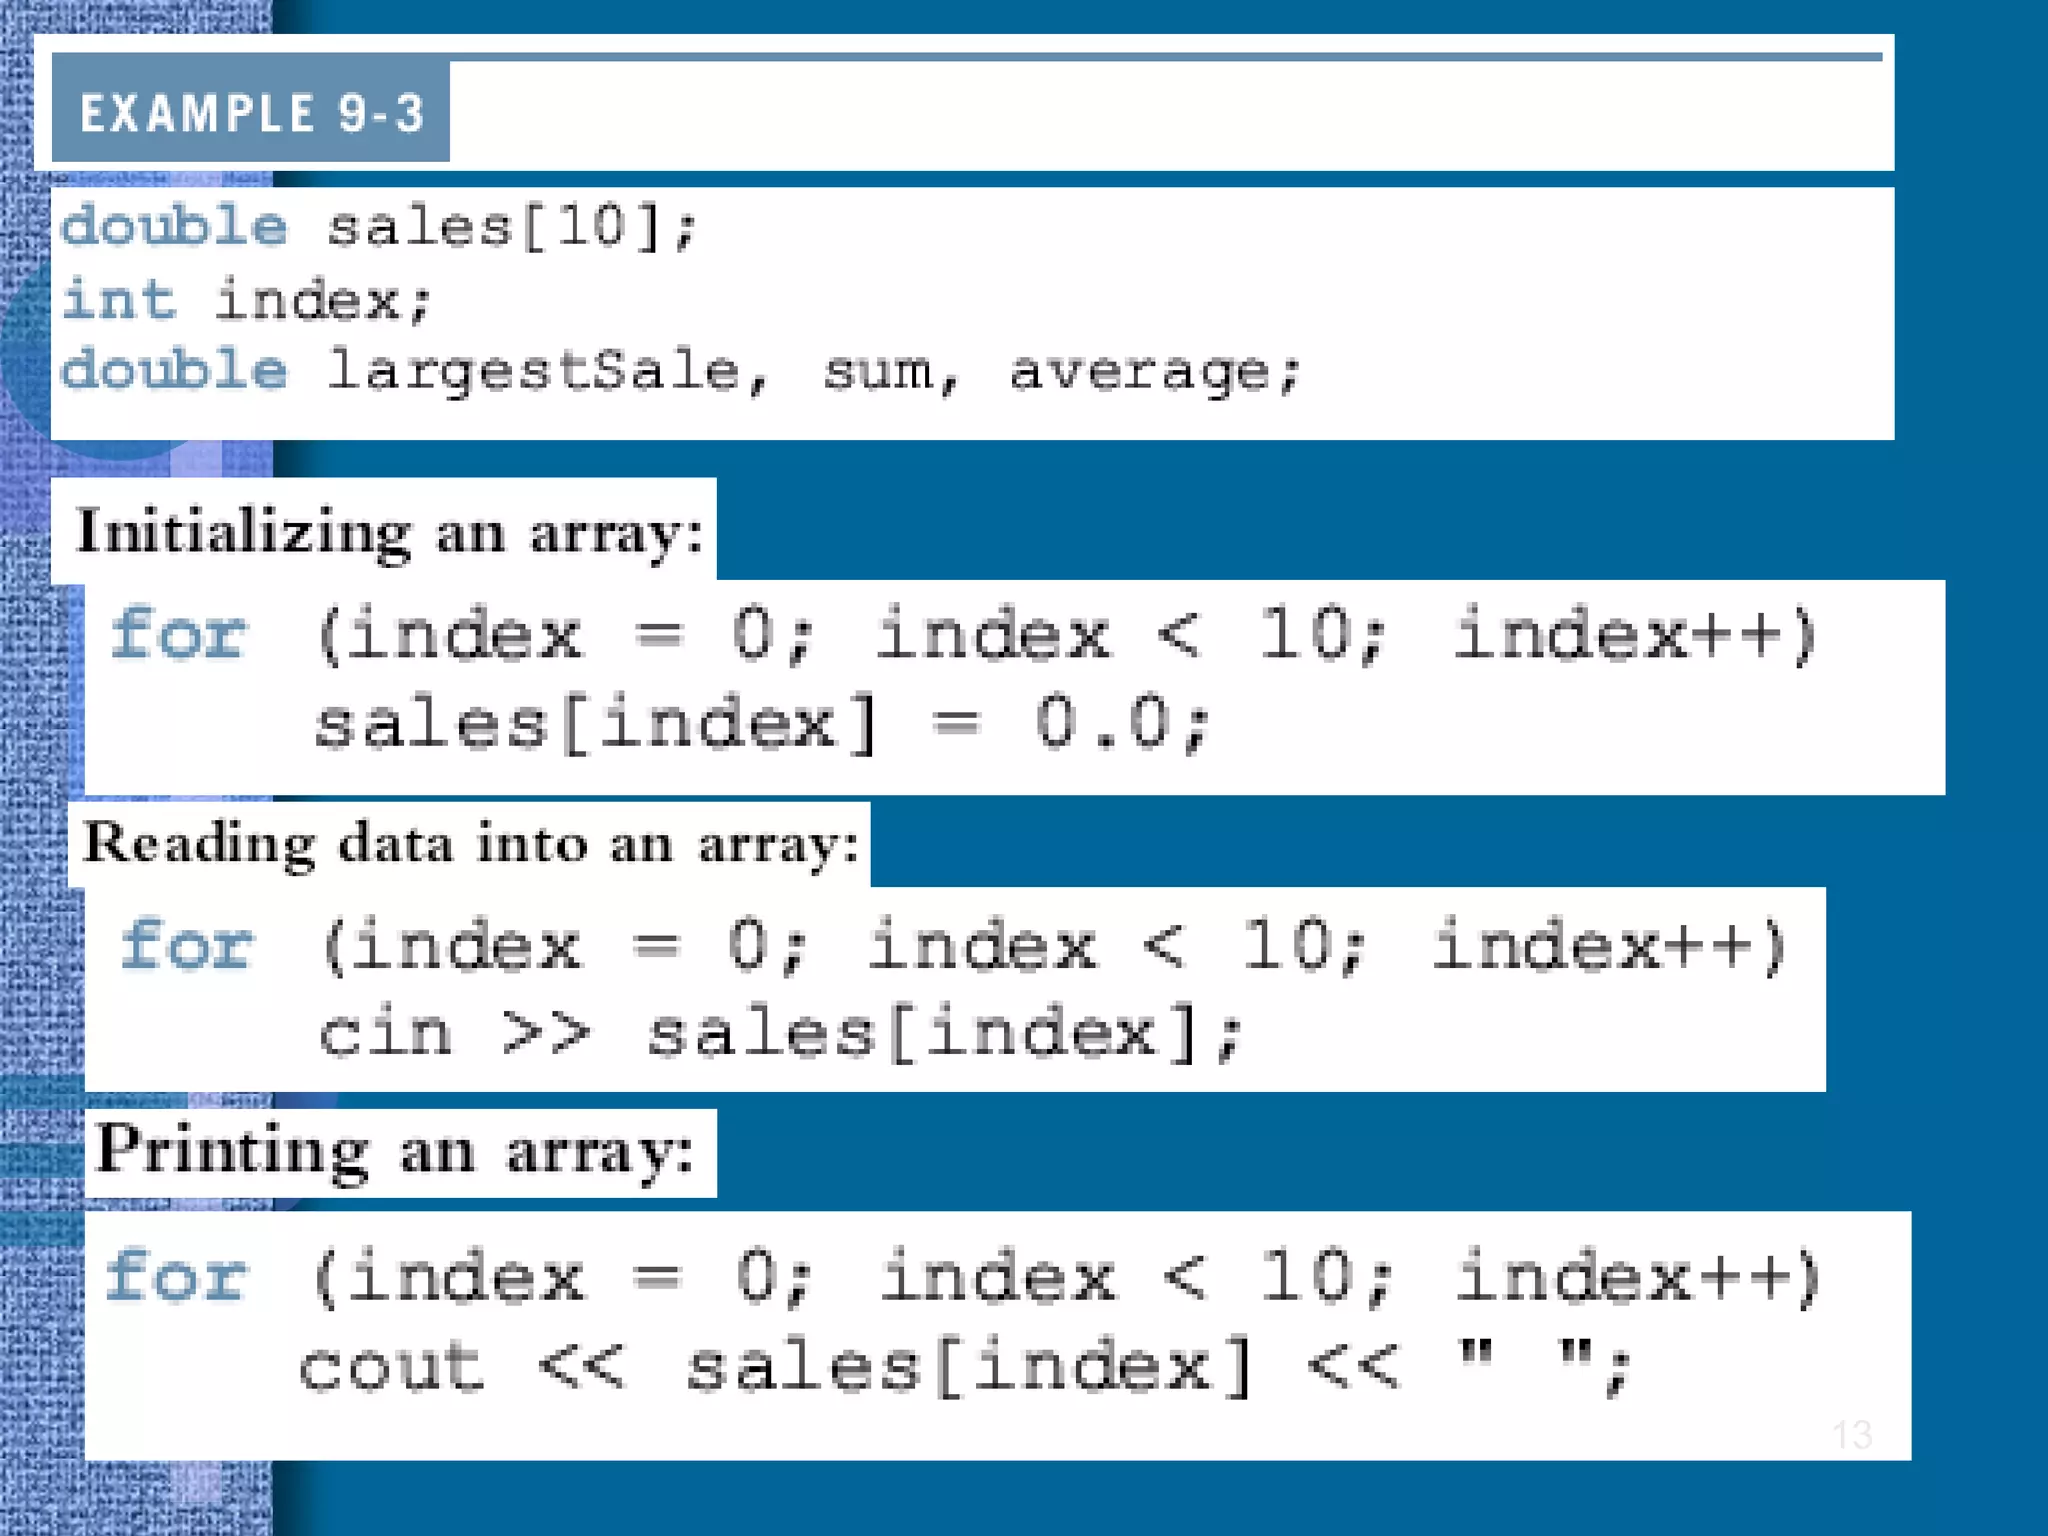
Task: Click the 'int index;' declaration line
Action: 247,300
